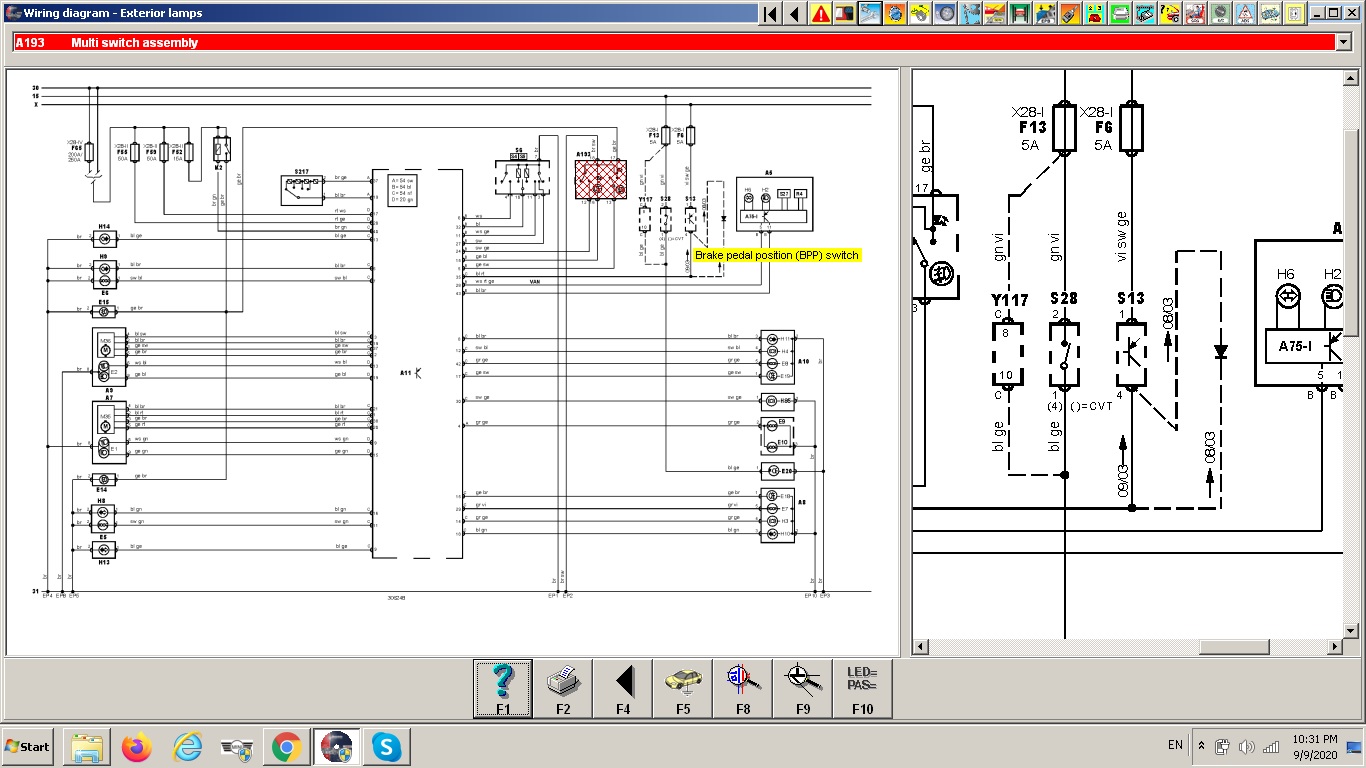Toggle the F10 LED/PAS legend button
The width and height of the screenshot is (1366, 768).
click(x=862, y=688)
